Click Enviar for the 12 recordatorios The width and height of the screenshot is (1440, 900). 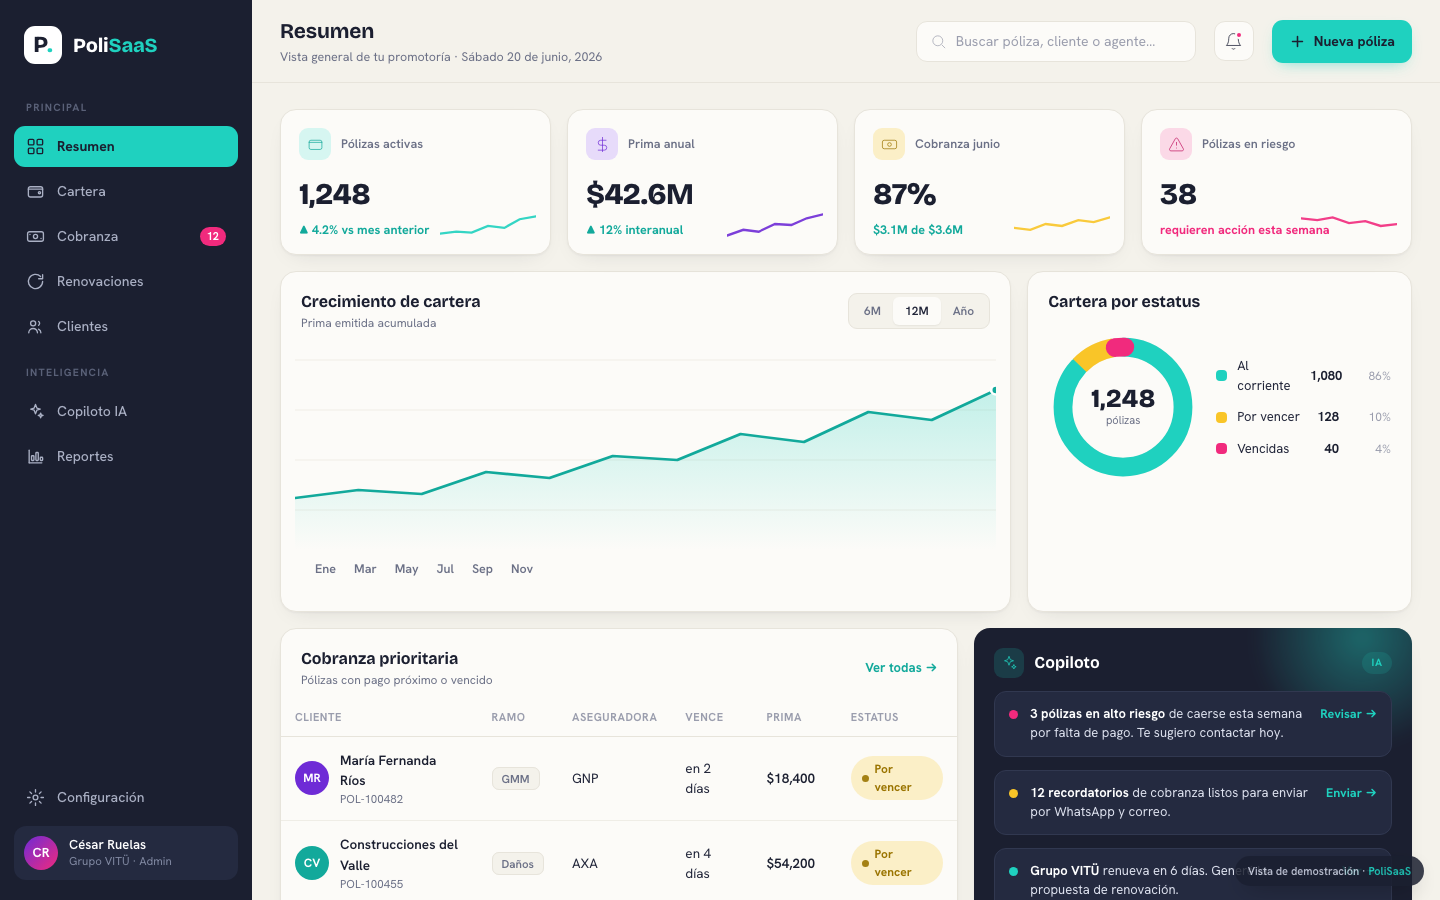coord(1351,793)
